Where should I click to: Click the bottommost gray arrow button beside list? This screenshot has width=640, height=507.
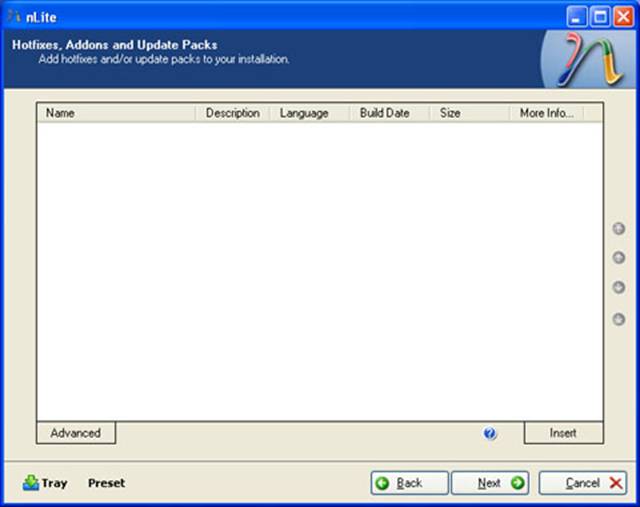pyautogui.click(x=618, y=319)
